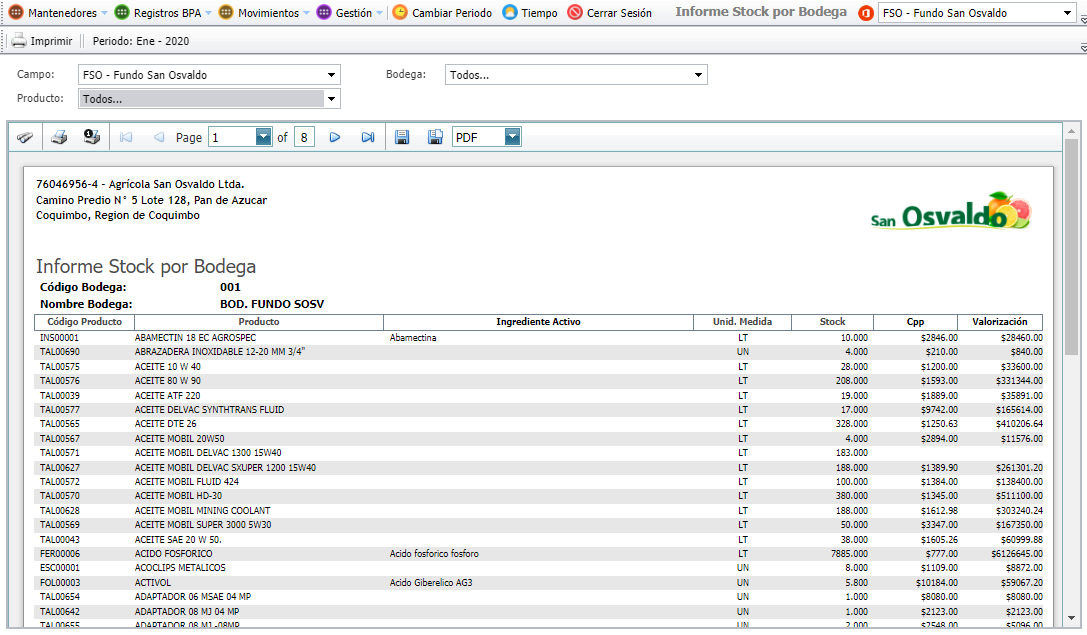
Task: Click the Periodo: Ene - 2020 label
Action: click(x=141, y=41)
